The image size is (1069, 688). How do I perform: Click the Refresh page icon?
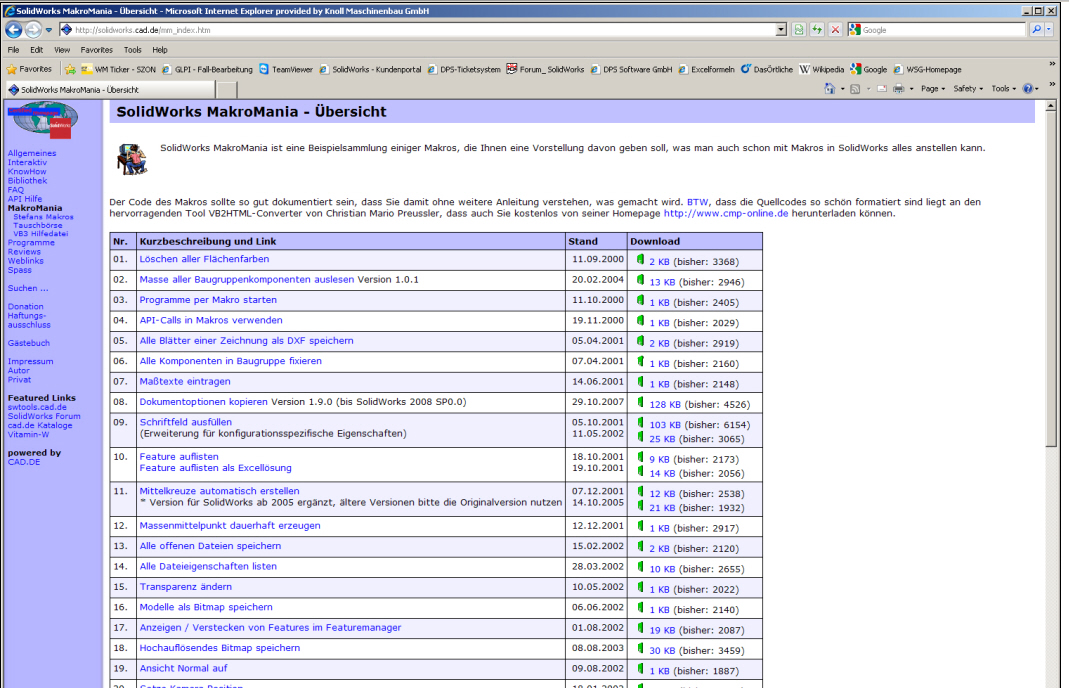[817, 30]
